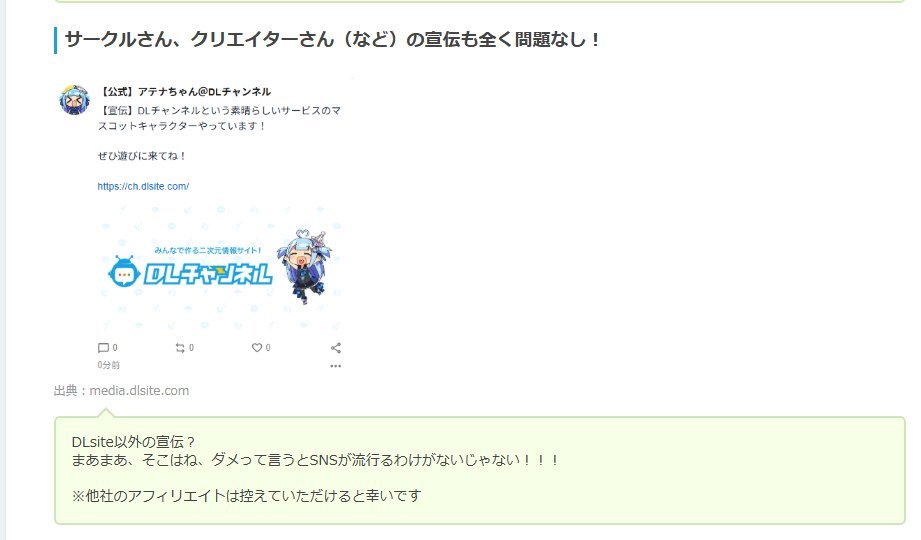This screenshot has height=540, width=921.
Task: Click the repost arrows icon
Action: [x=180, y=348]
